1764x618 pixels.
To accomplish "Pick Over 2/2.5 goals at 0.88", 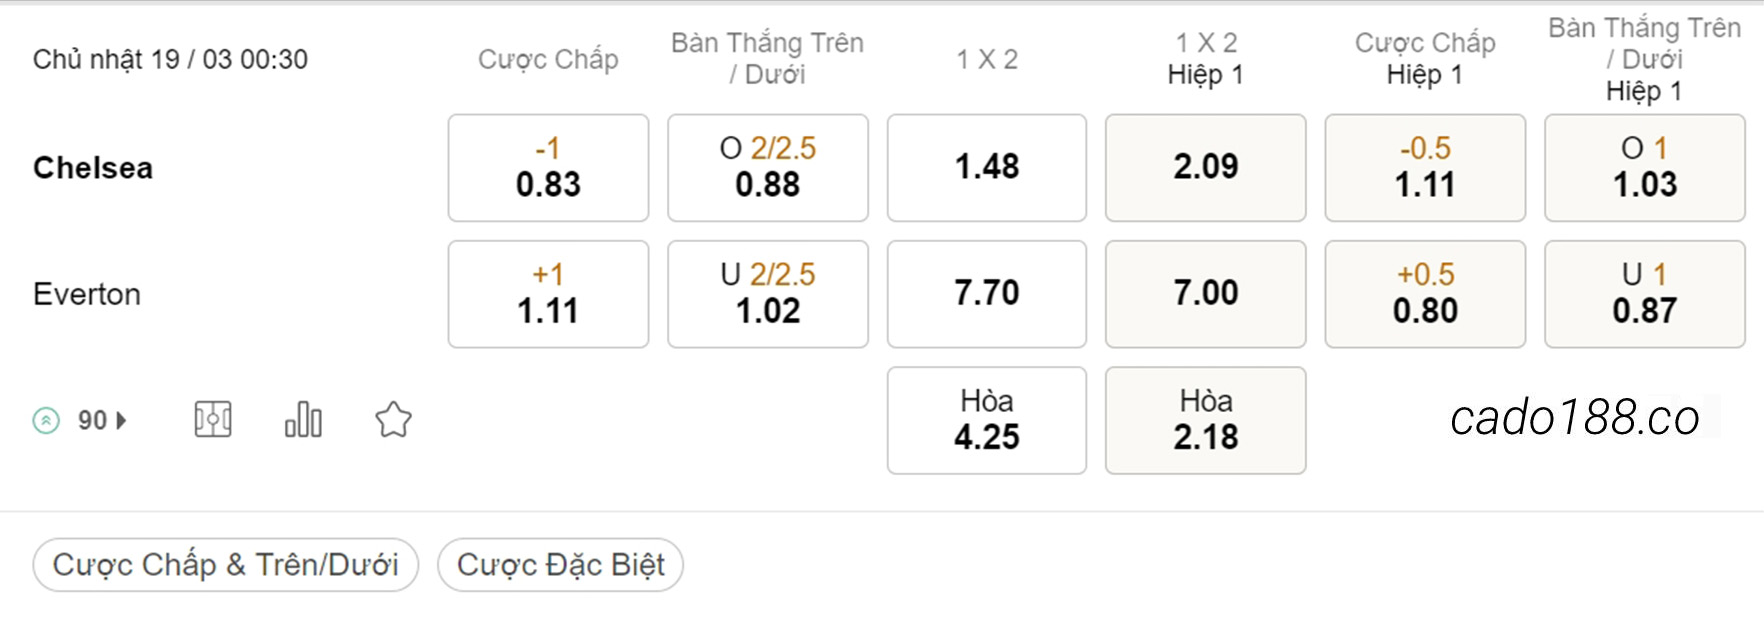I will pyautogui.click(x=768, y=167).
